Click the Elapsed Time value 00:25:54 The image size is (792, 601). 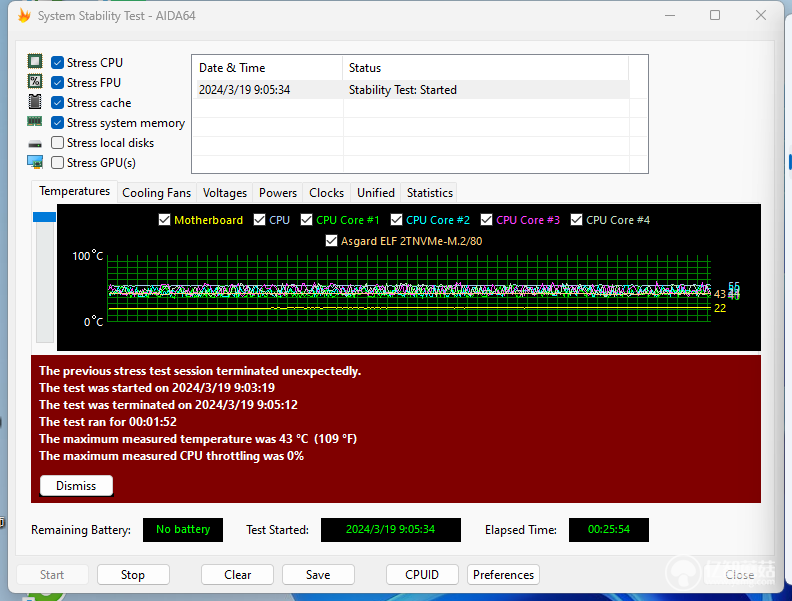pyautogui.click(x=609, y=530)
